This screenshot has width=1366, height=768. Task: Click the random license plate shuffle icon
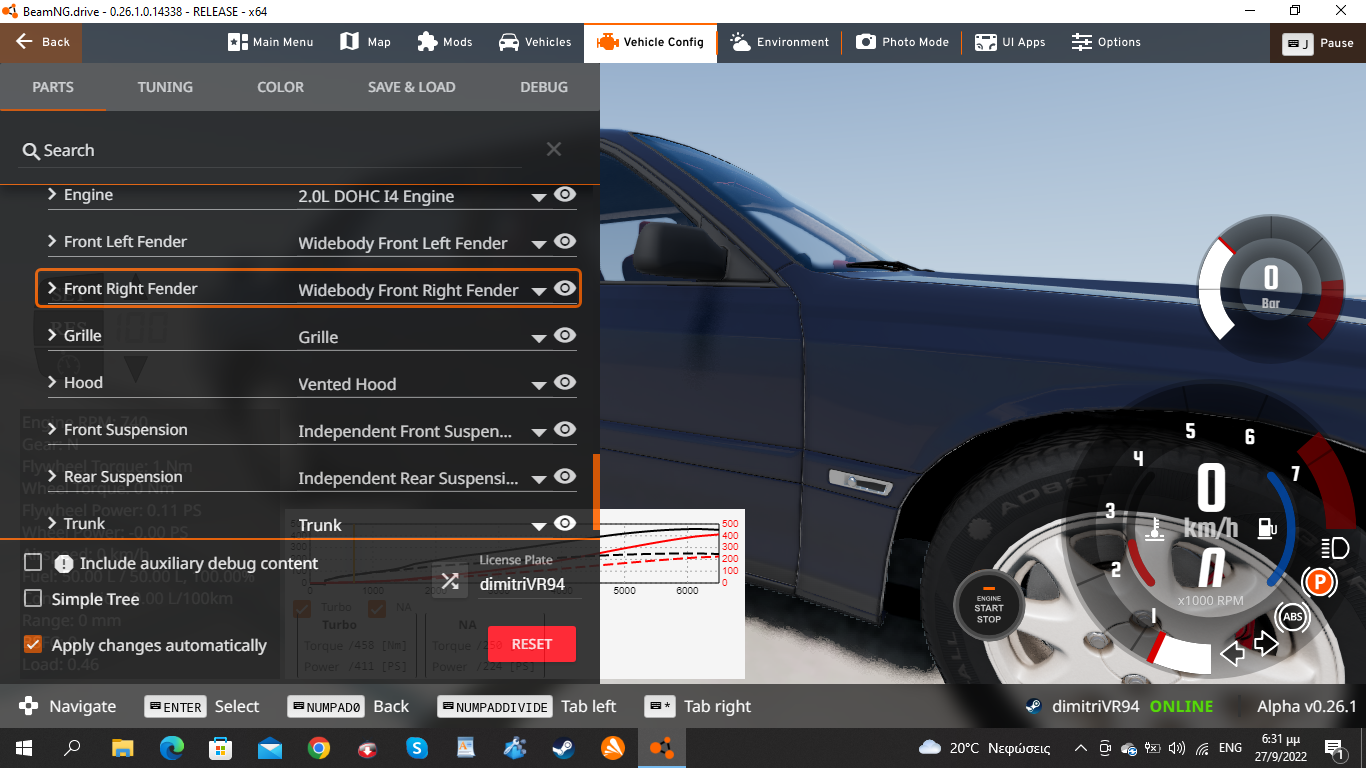point(450,581)
